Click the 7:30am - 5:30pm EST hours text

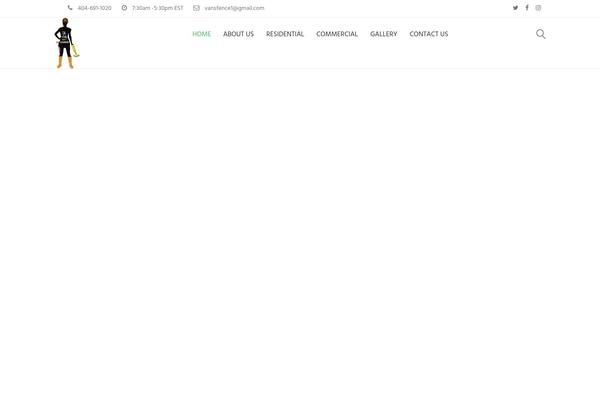point(158,8)
